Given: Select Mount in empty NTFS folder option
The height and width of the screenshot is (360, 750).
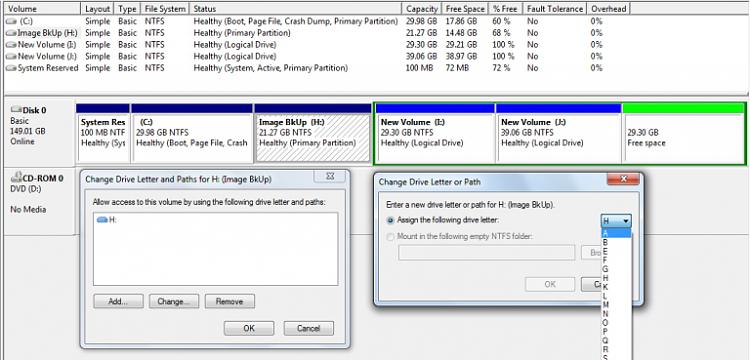Looking at the screenshot, I should pos(390,237).
